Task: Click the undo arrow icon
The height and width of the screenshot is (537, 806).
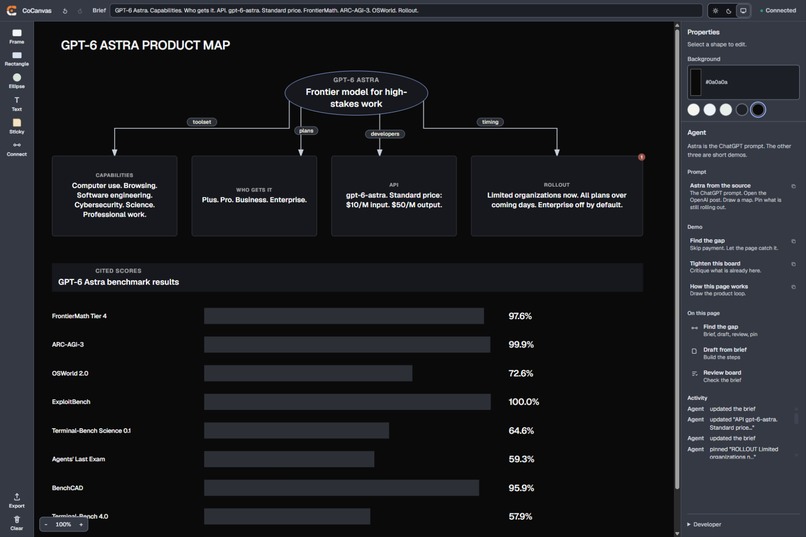Action: [x=65, y=11]
